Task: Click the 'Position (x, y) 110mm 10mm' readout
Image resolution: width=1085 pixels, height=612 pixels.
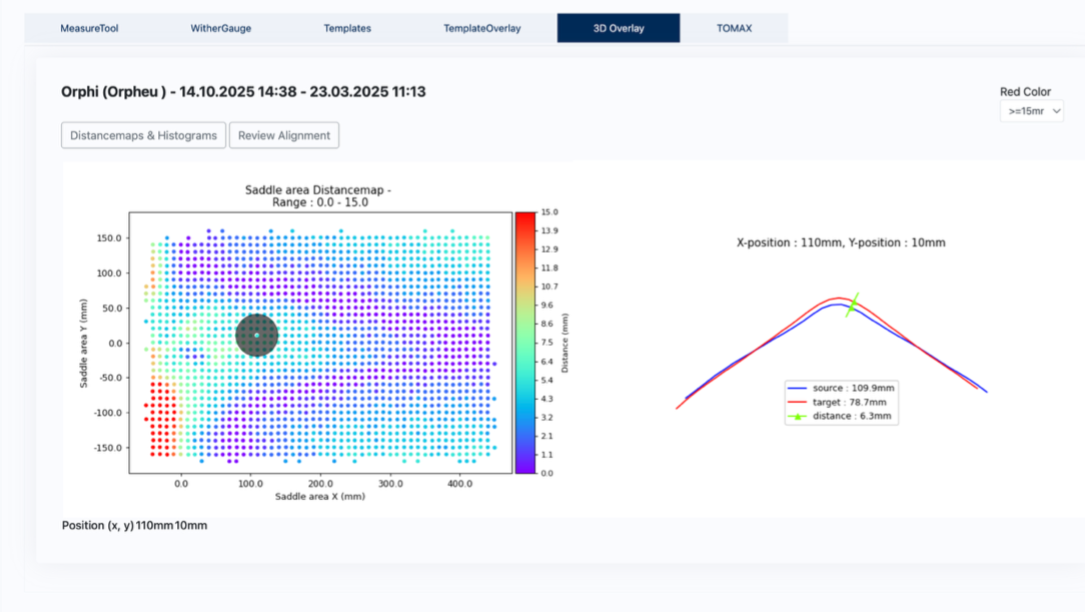Action: (135, 525)
